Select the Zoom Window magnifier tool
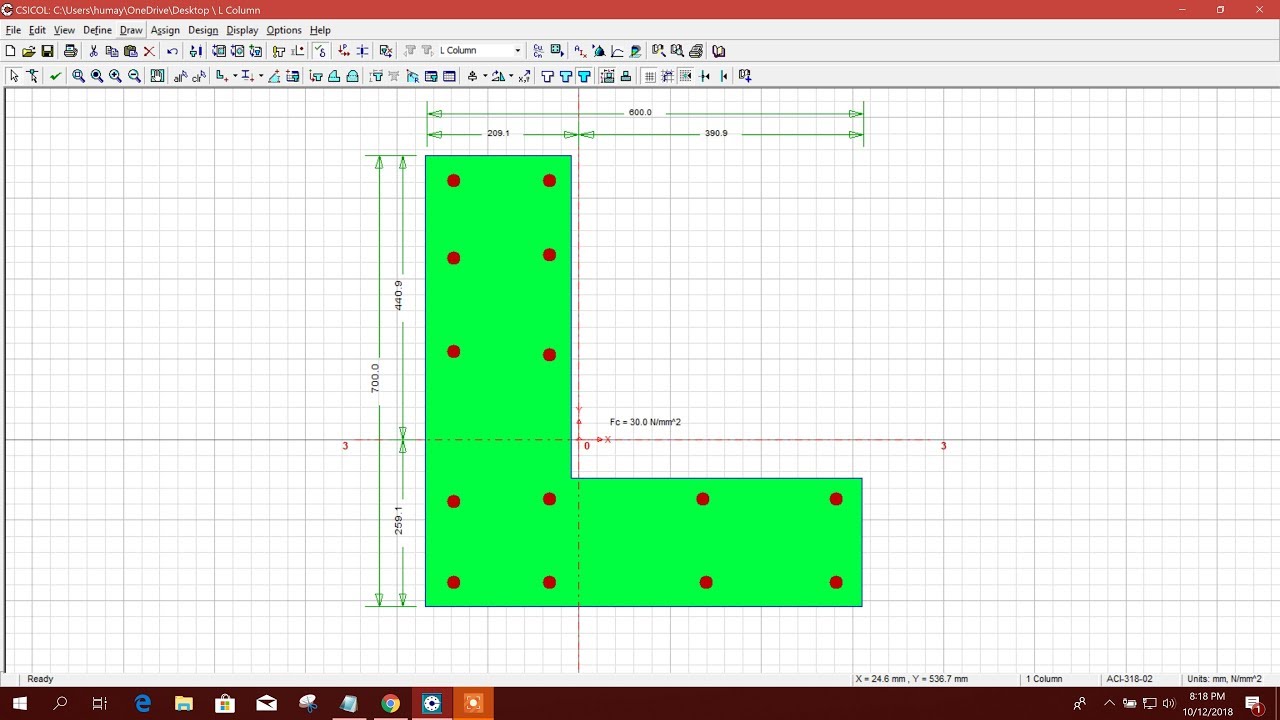Viewport: 1280px width, 720px height. (78, 76)
